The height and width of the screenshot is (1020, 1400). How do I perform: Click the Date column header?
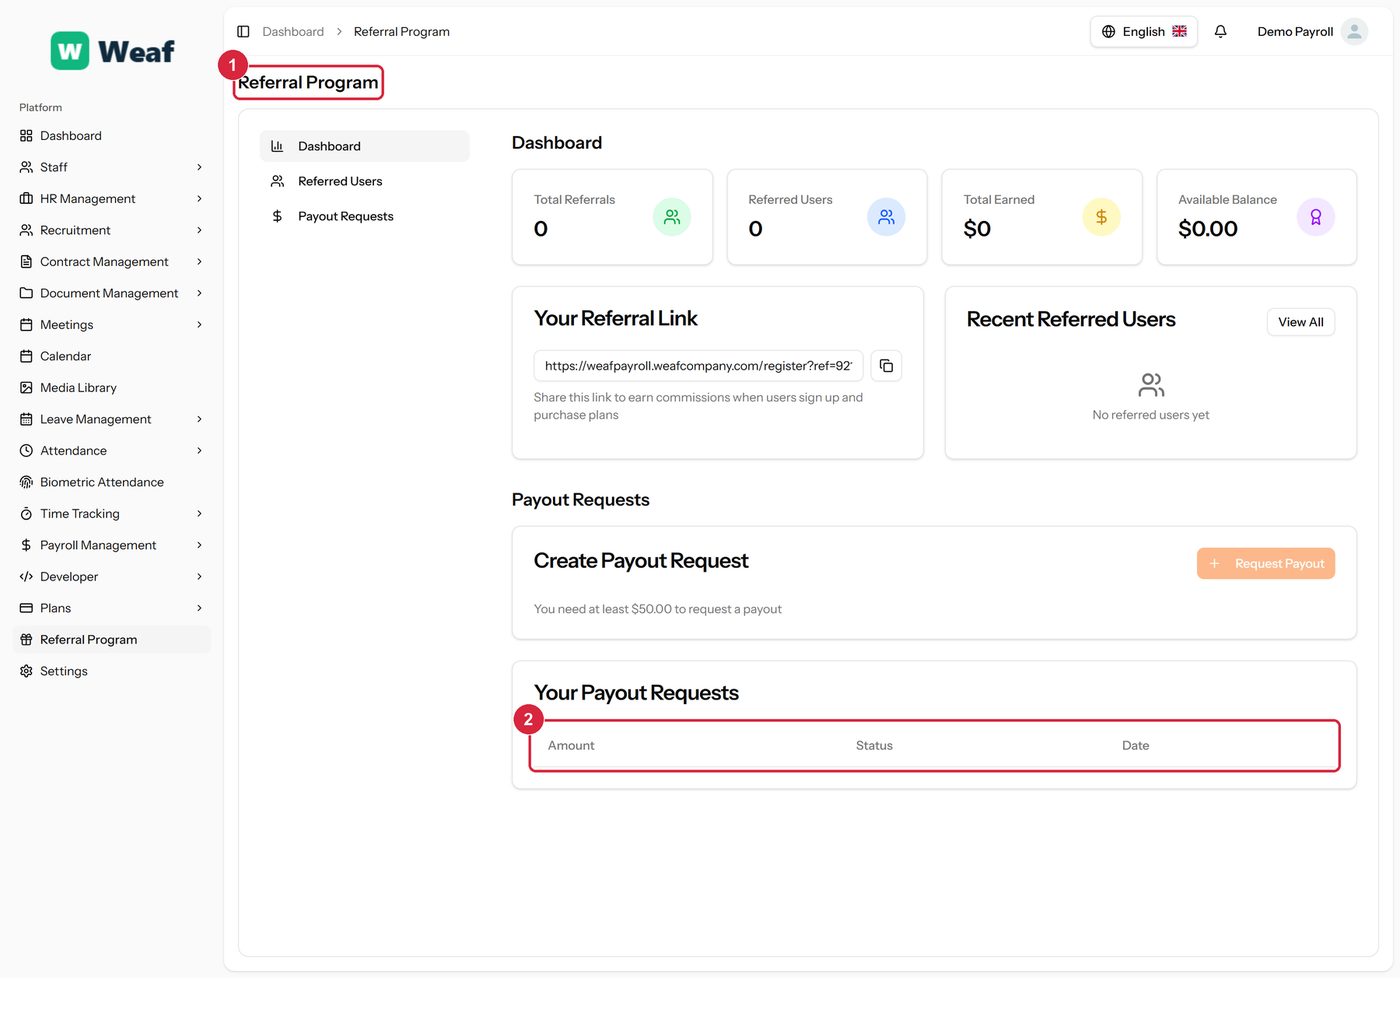click(x=1135, y=746)
